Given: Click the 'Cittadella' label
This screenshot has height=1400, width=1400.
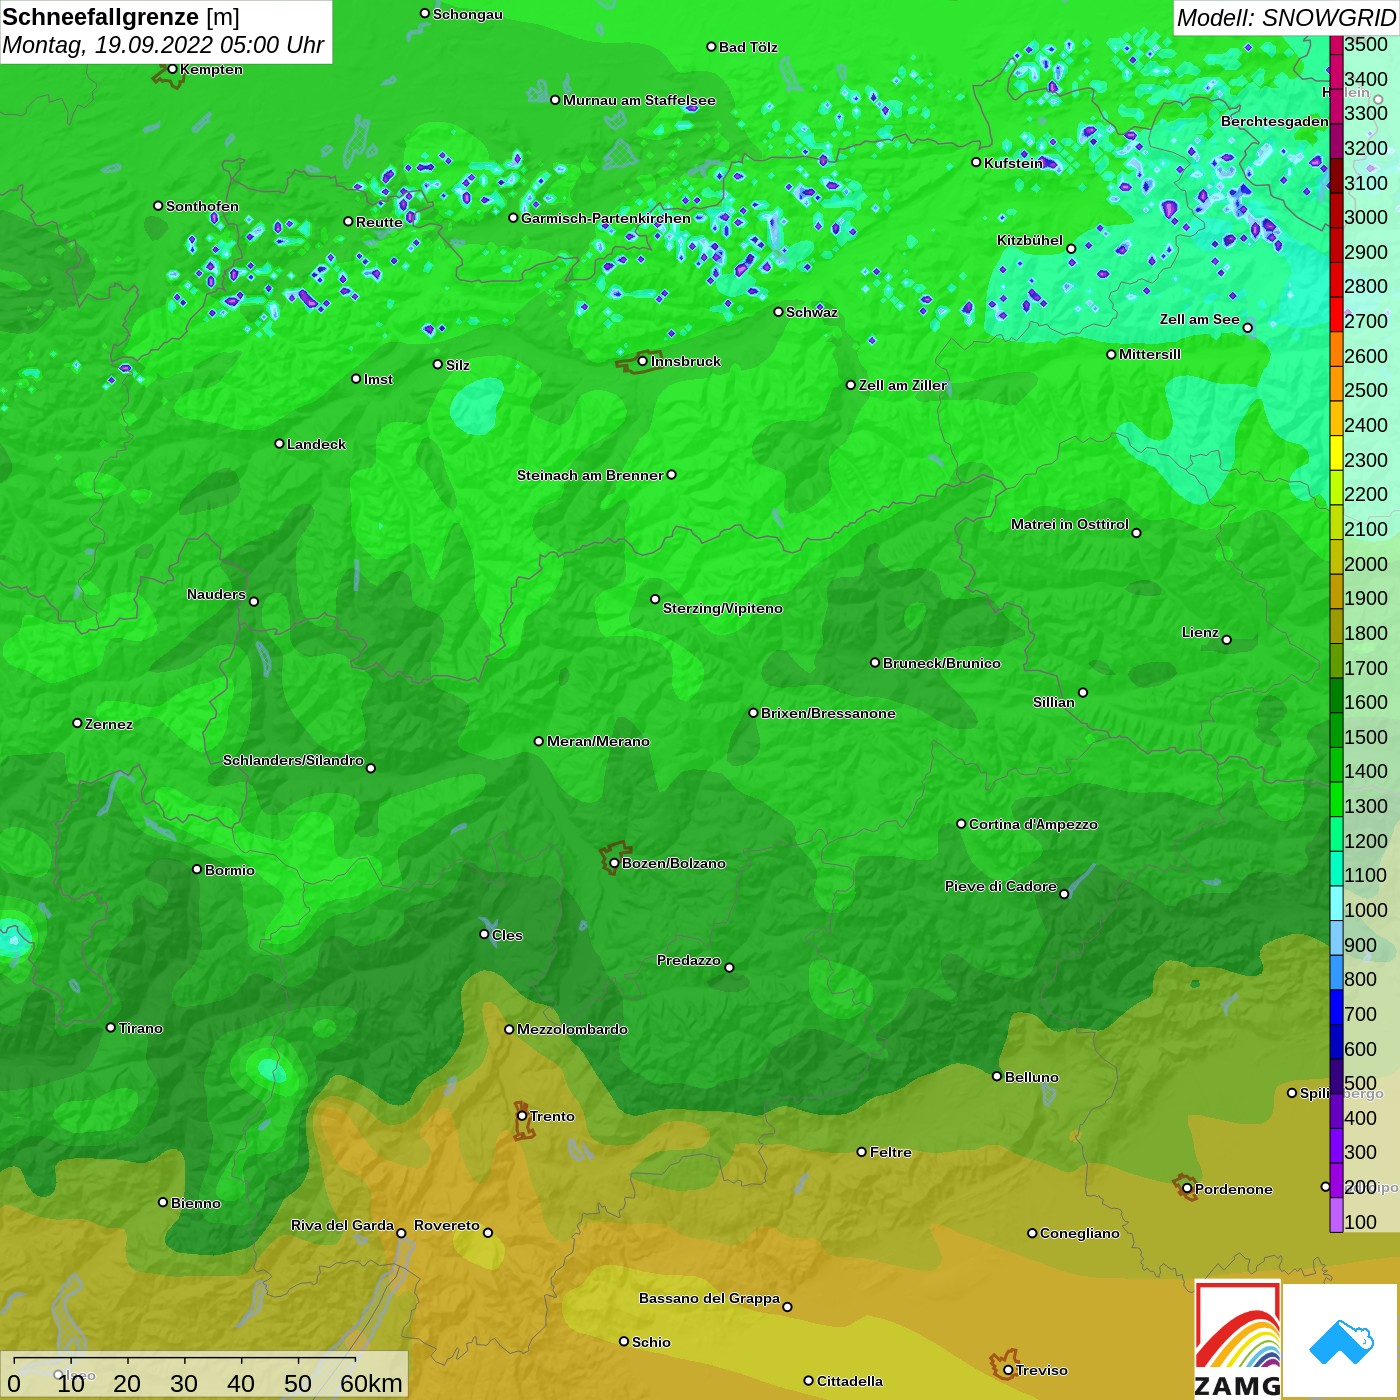Looking at the screenshot, I should coord(850,1381).
